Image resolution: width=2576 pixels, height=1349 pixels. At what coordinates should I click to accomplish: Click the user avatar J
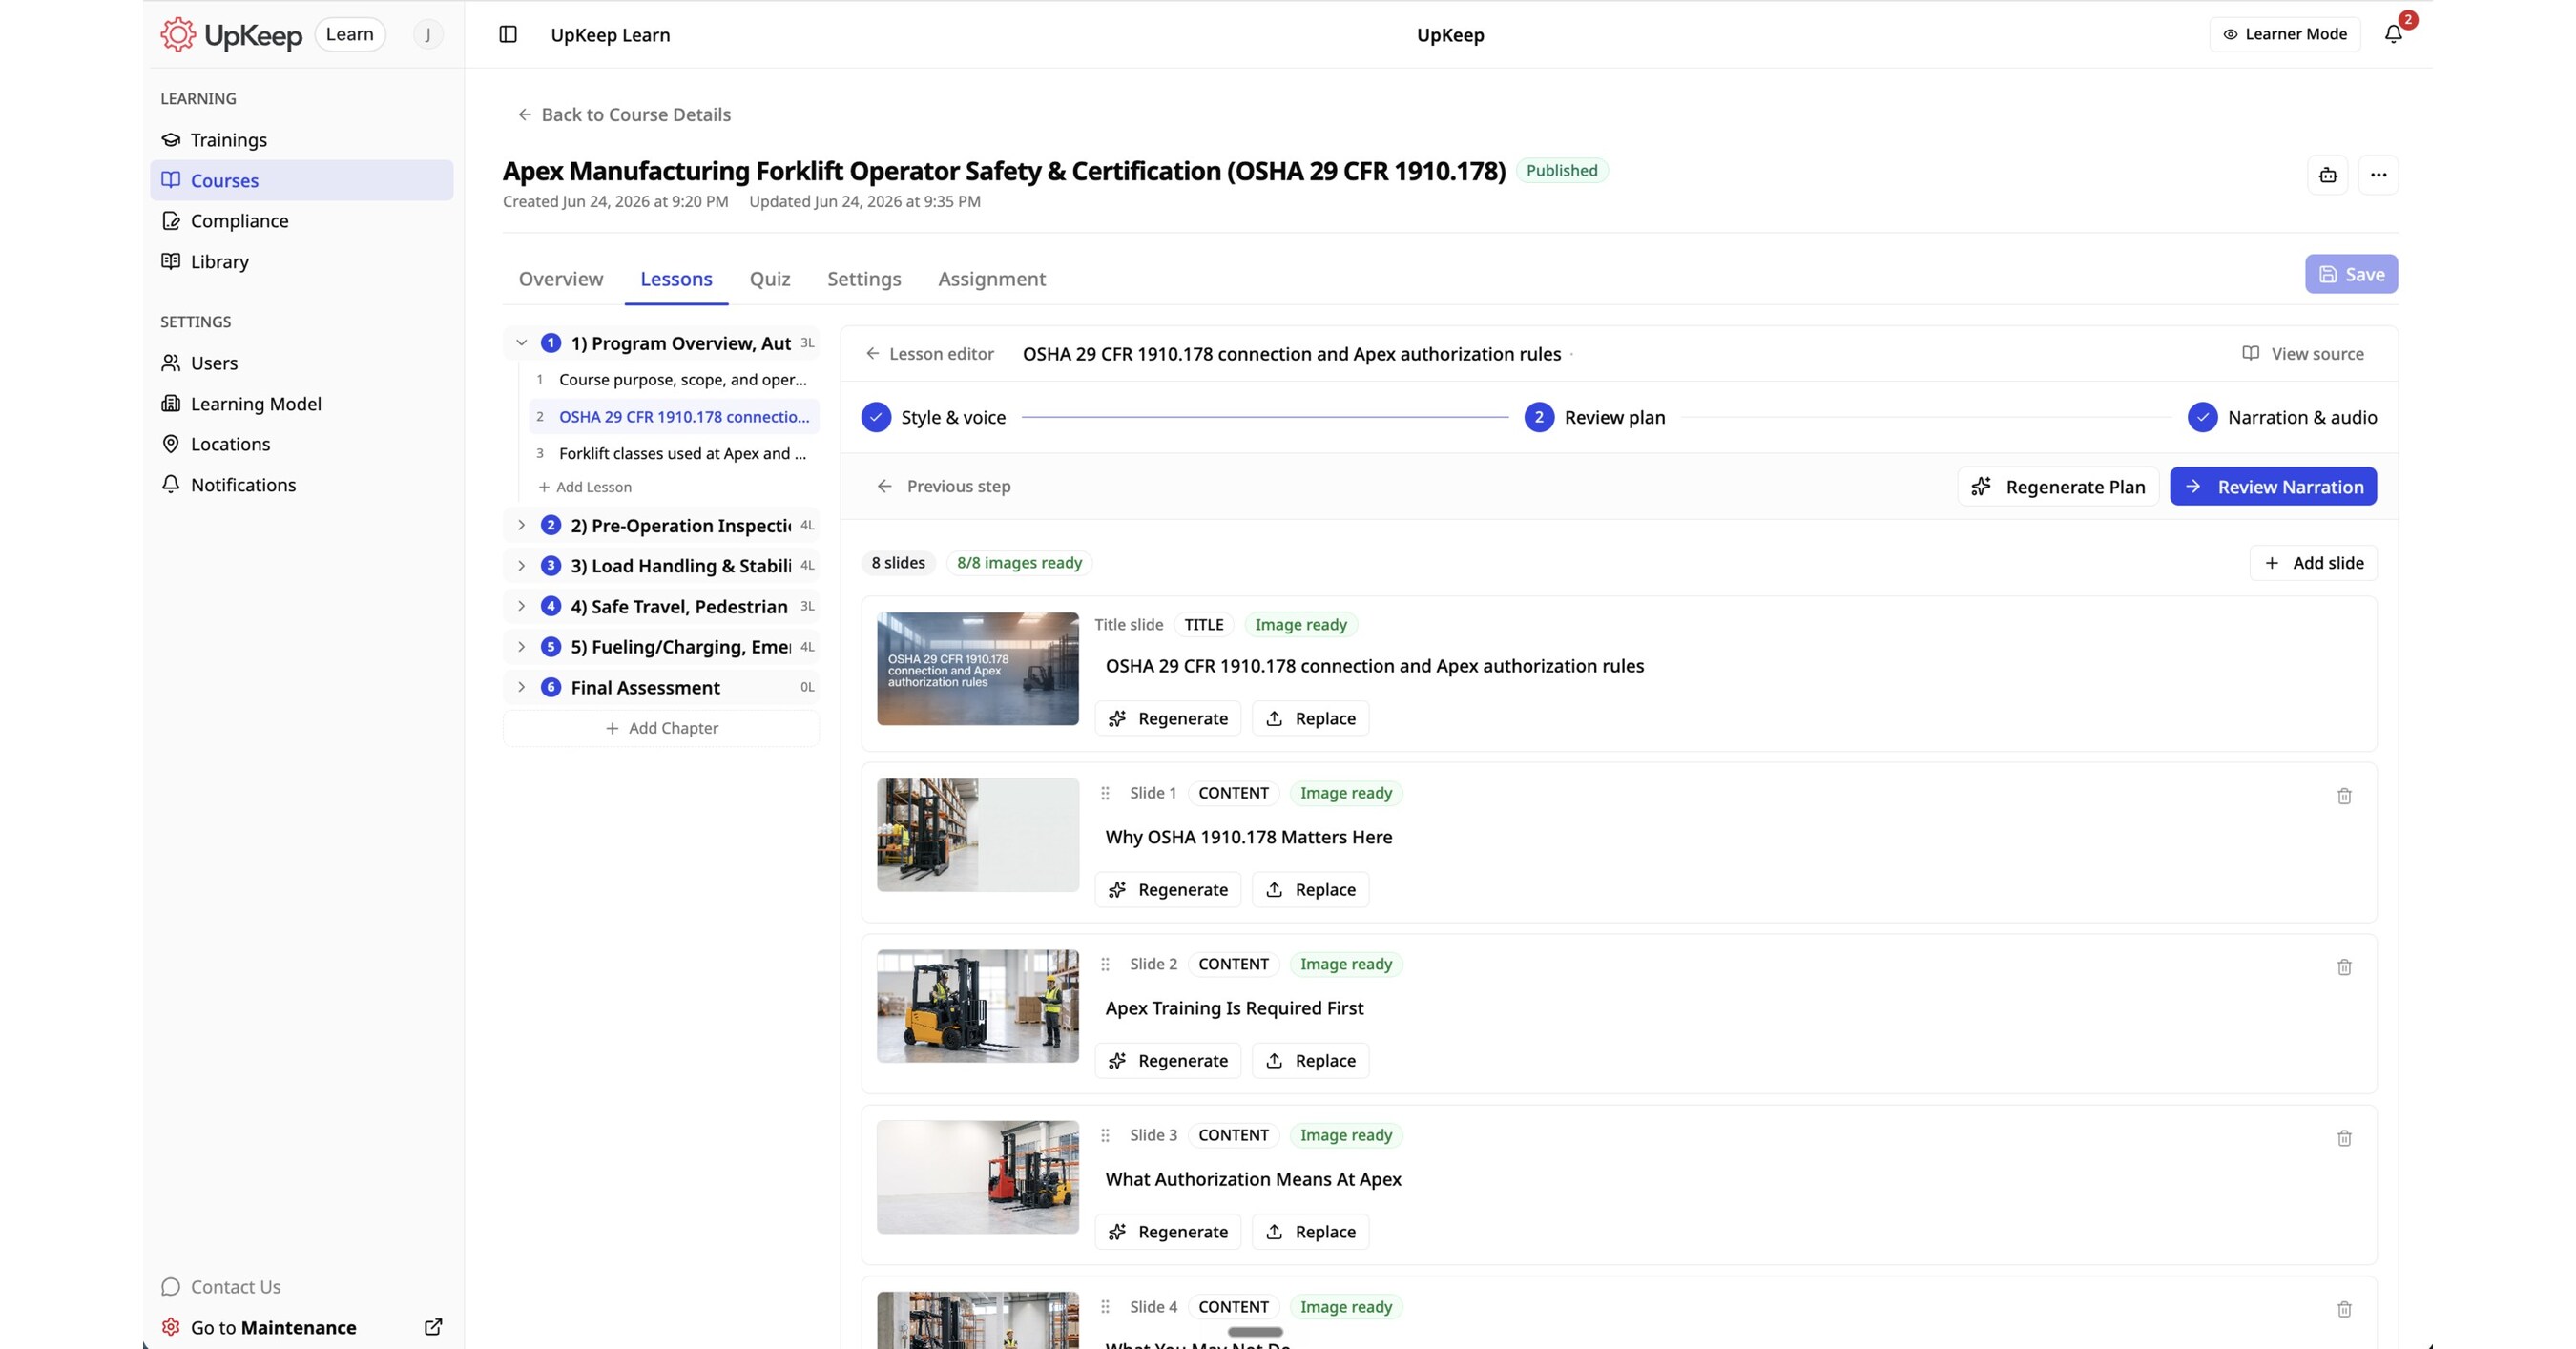point(428,35)
